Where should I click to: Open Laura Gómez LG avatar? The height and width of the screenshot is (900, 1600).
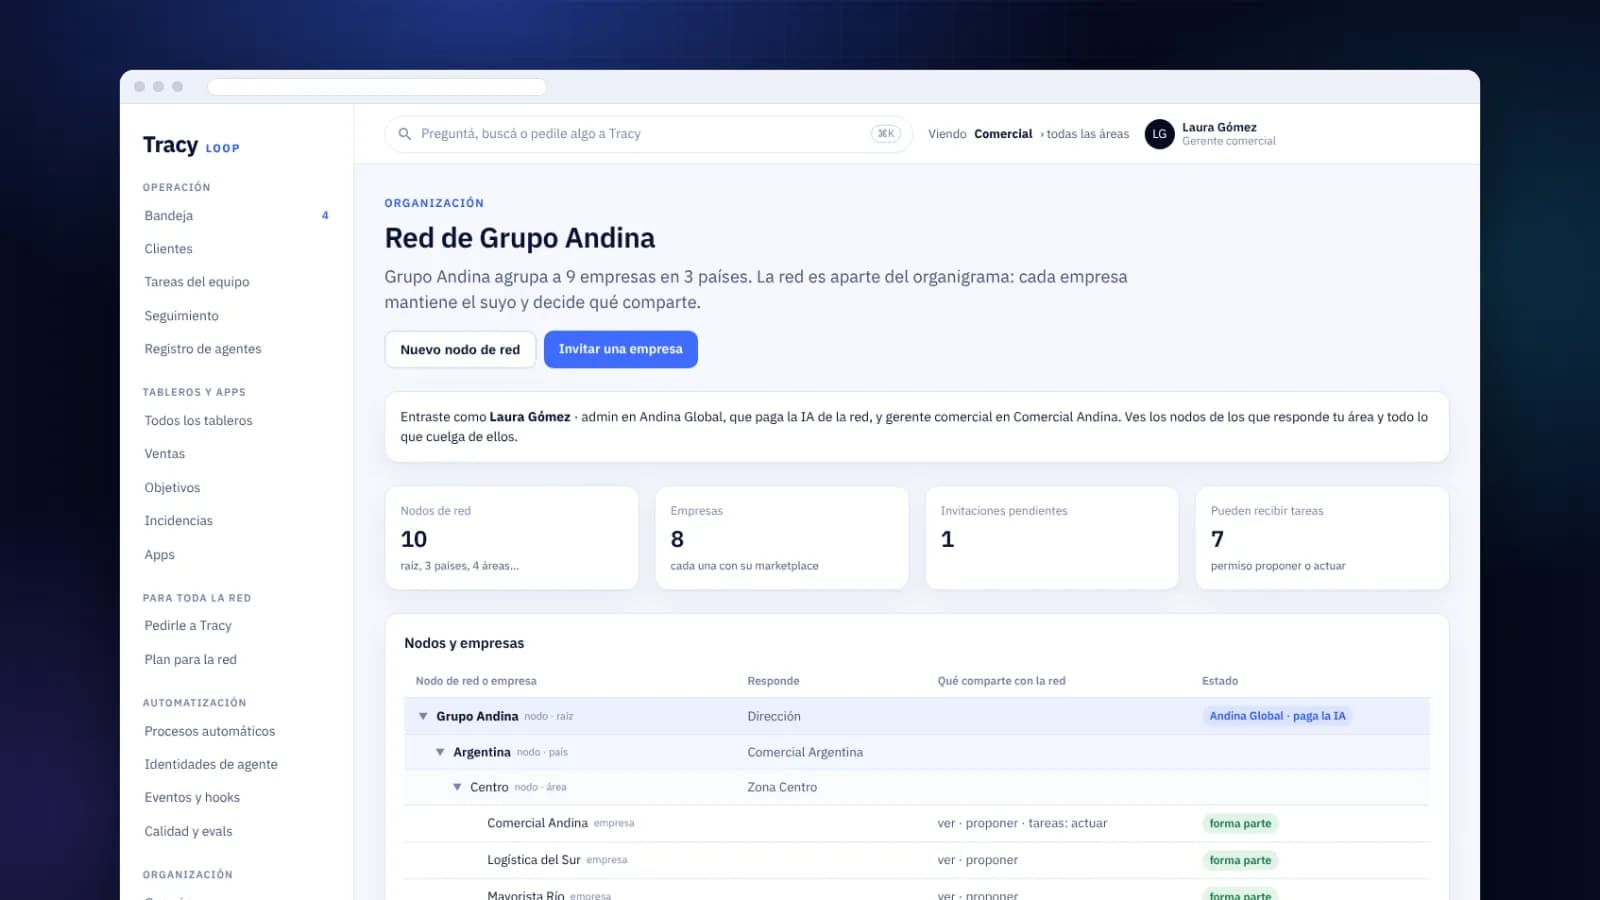(x=1159, y=134)
